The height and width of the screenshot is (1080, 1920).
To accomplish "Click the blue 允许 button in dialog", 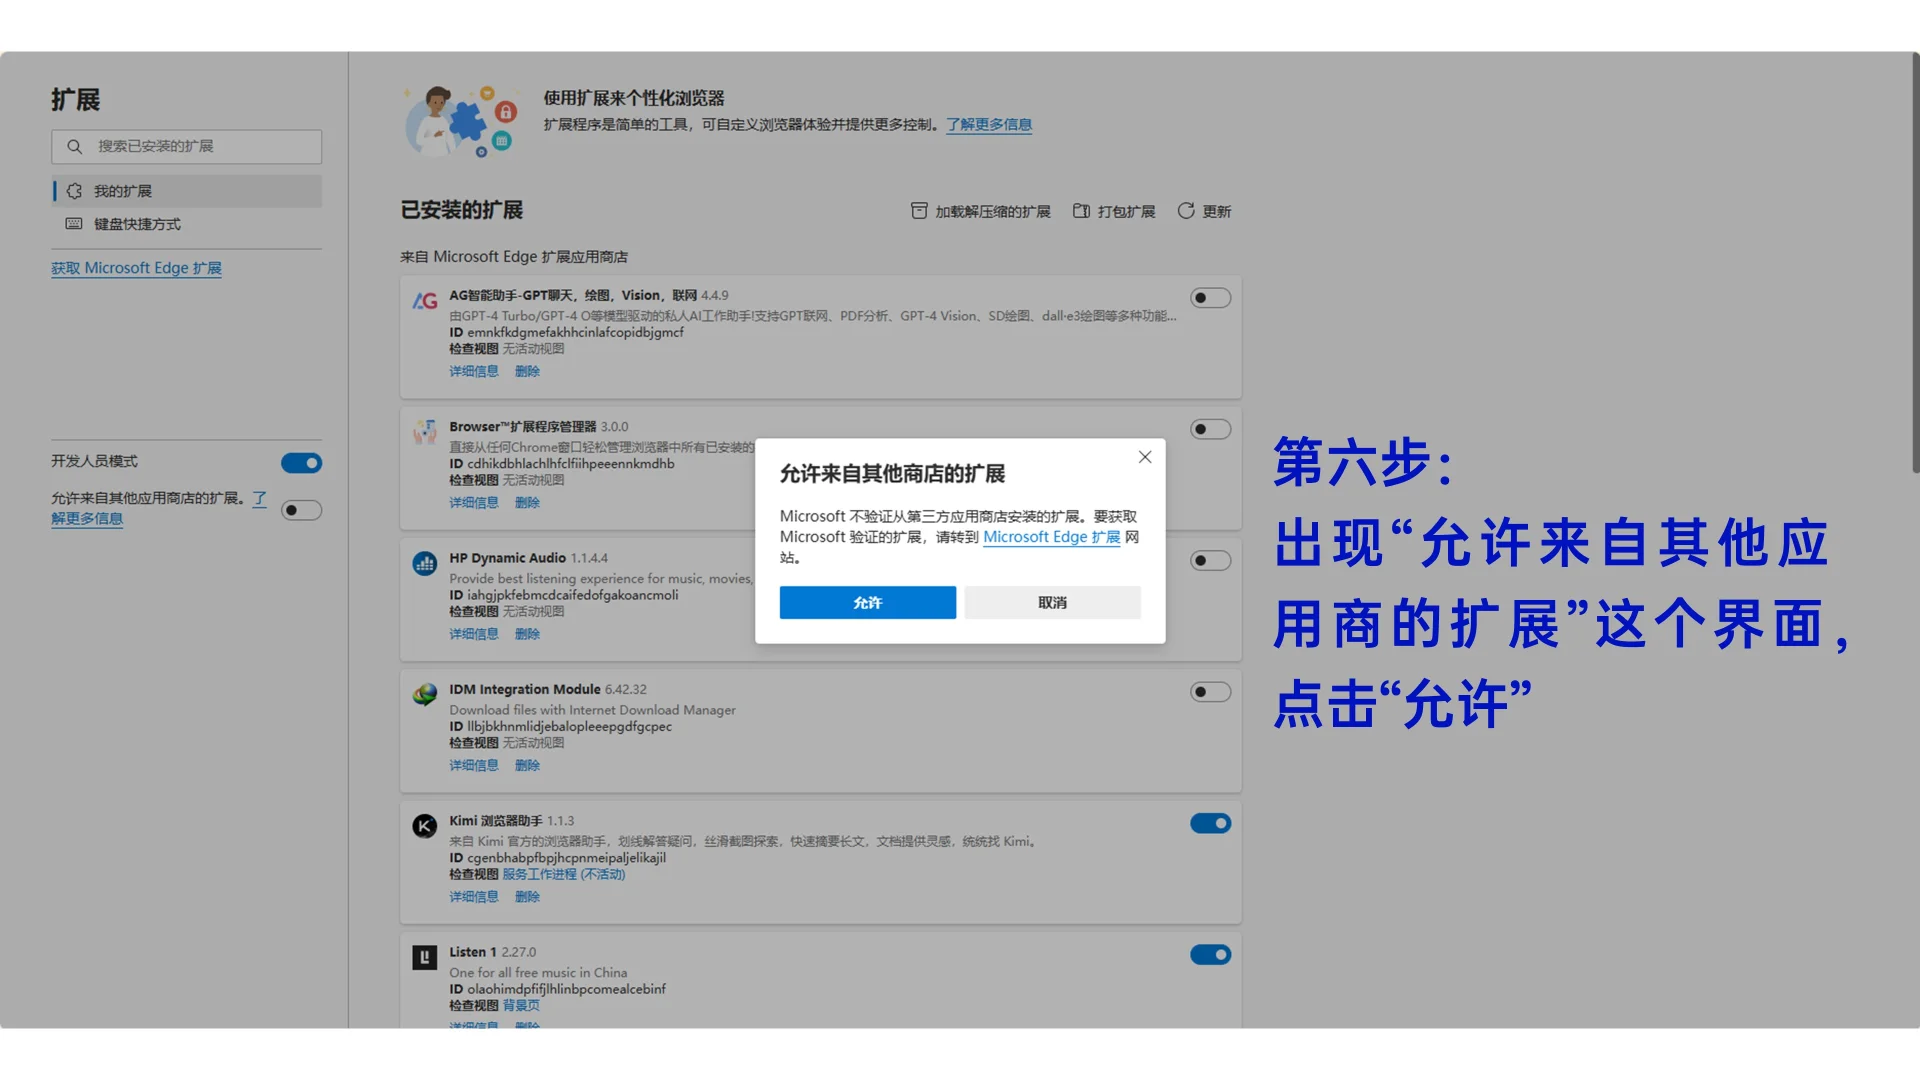I will [867, 602].
